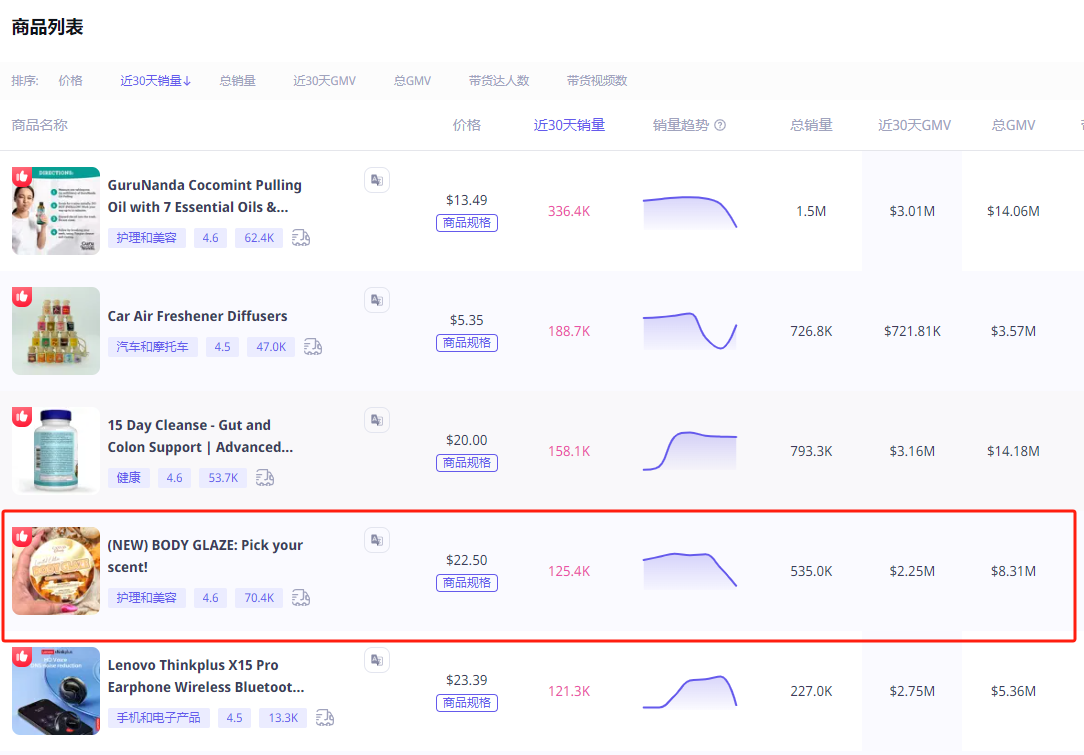Viewport: 1084px width, 755px height.
Task: Click translate icon for GuruNanda Cocomint product
Action: [376, 180]
